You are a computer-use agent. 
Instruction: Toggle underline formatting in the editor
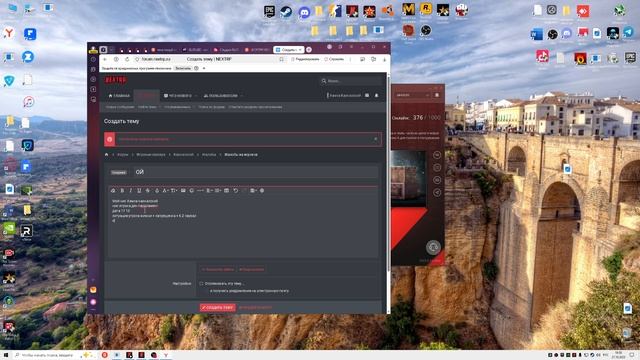pos(139,191)
